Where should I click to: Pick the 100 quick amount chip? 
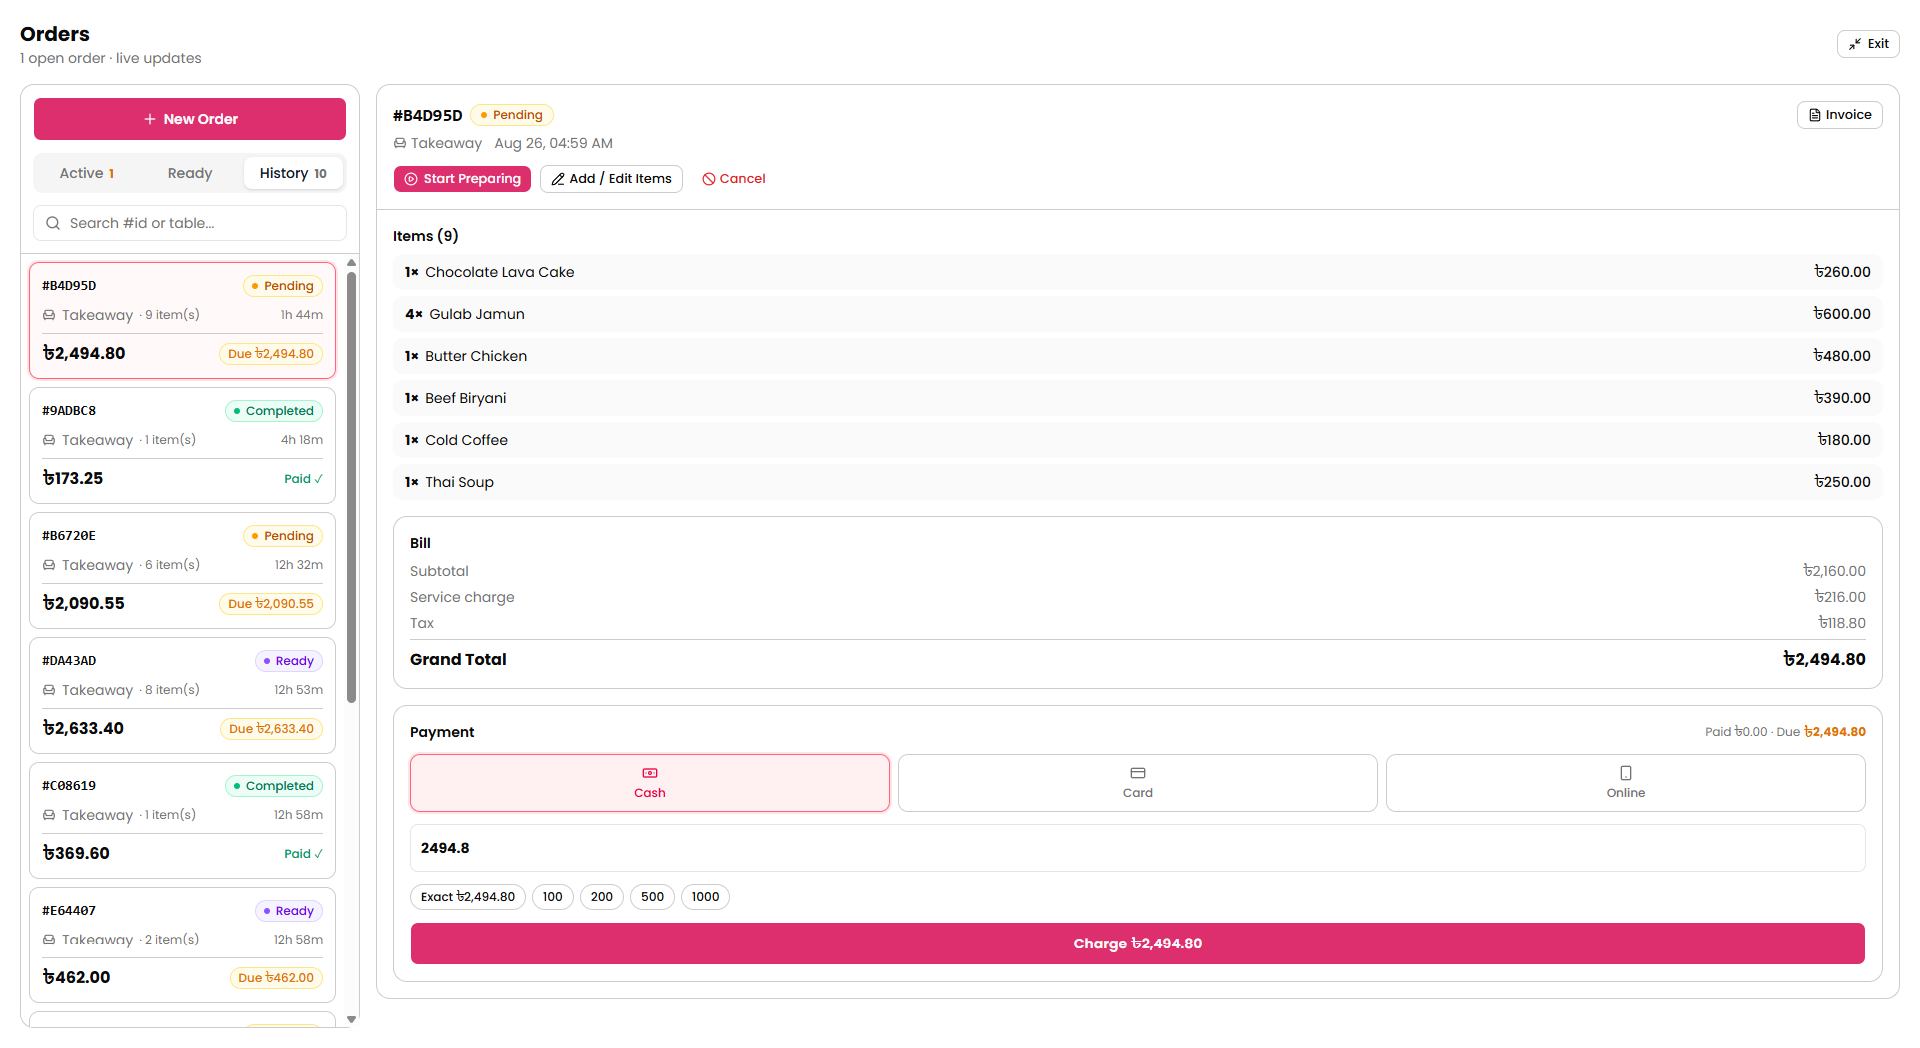pyautogui.click(x=553, y=897)
